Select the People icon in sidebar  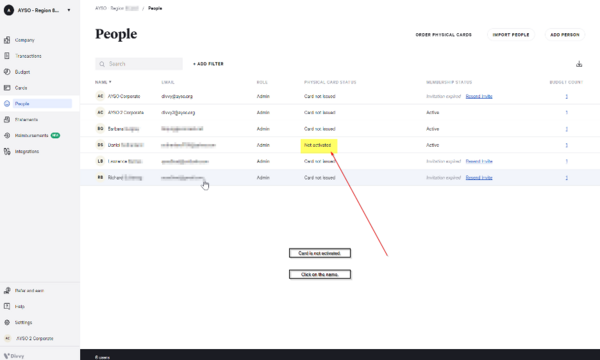pos(7,103)
